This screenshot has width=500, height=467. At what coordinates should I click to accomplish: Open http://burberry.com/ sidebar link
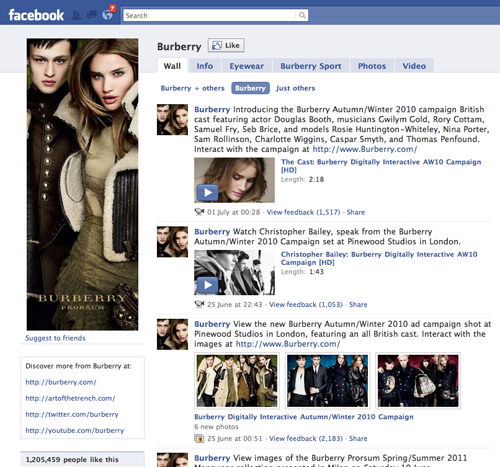(x=61, y=382)
